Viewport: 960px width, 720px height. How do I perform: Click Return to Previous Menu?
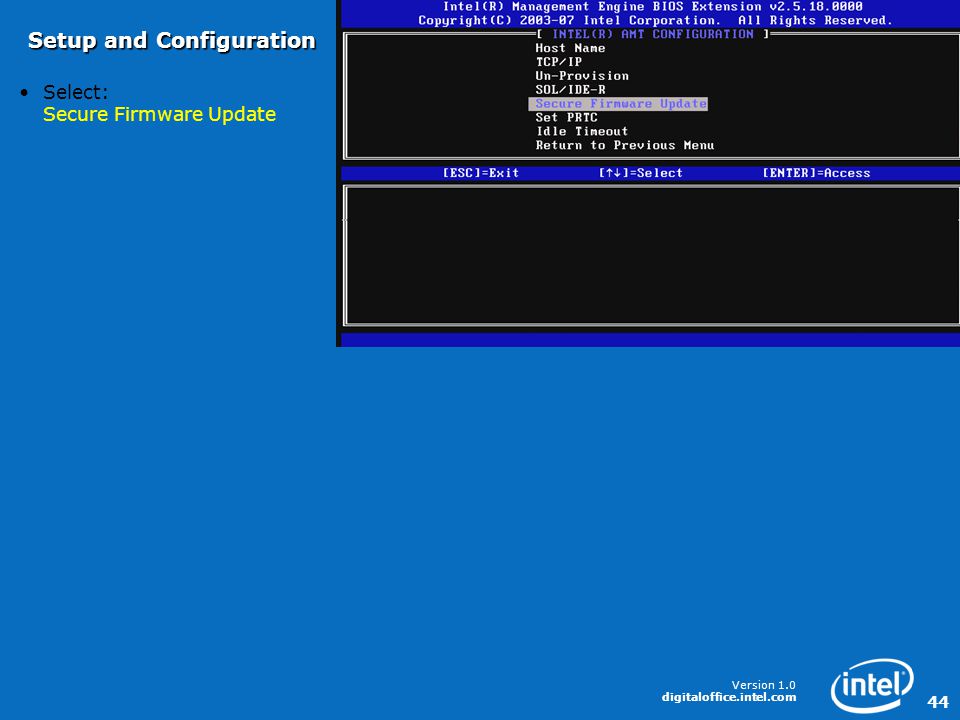[x=624, y=145]
